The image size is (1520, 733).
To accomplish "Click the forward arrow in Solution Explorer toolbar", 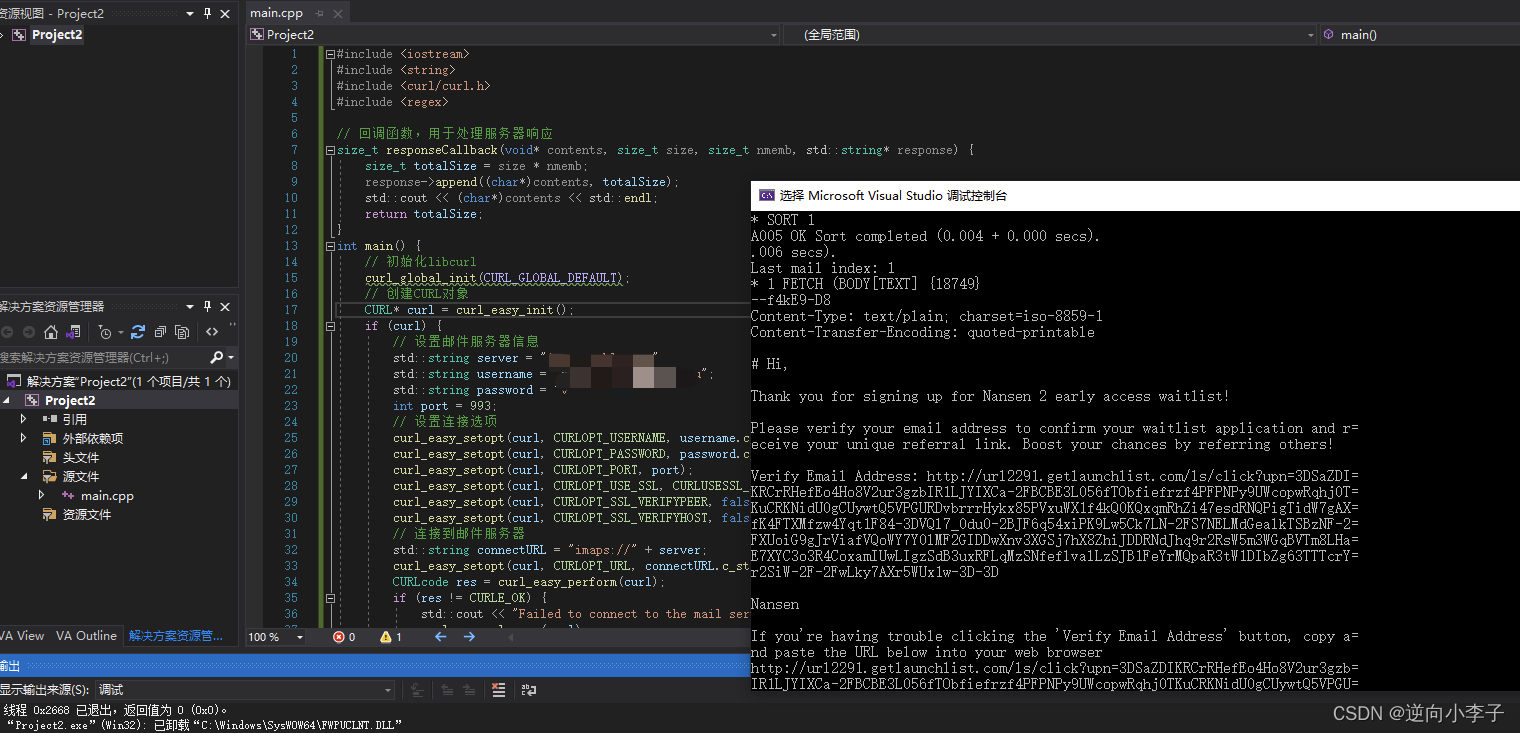I will 29,332.
